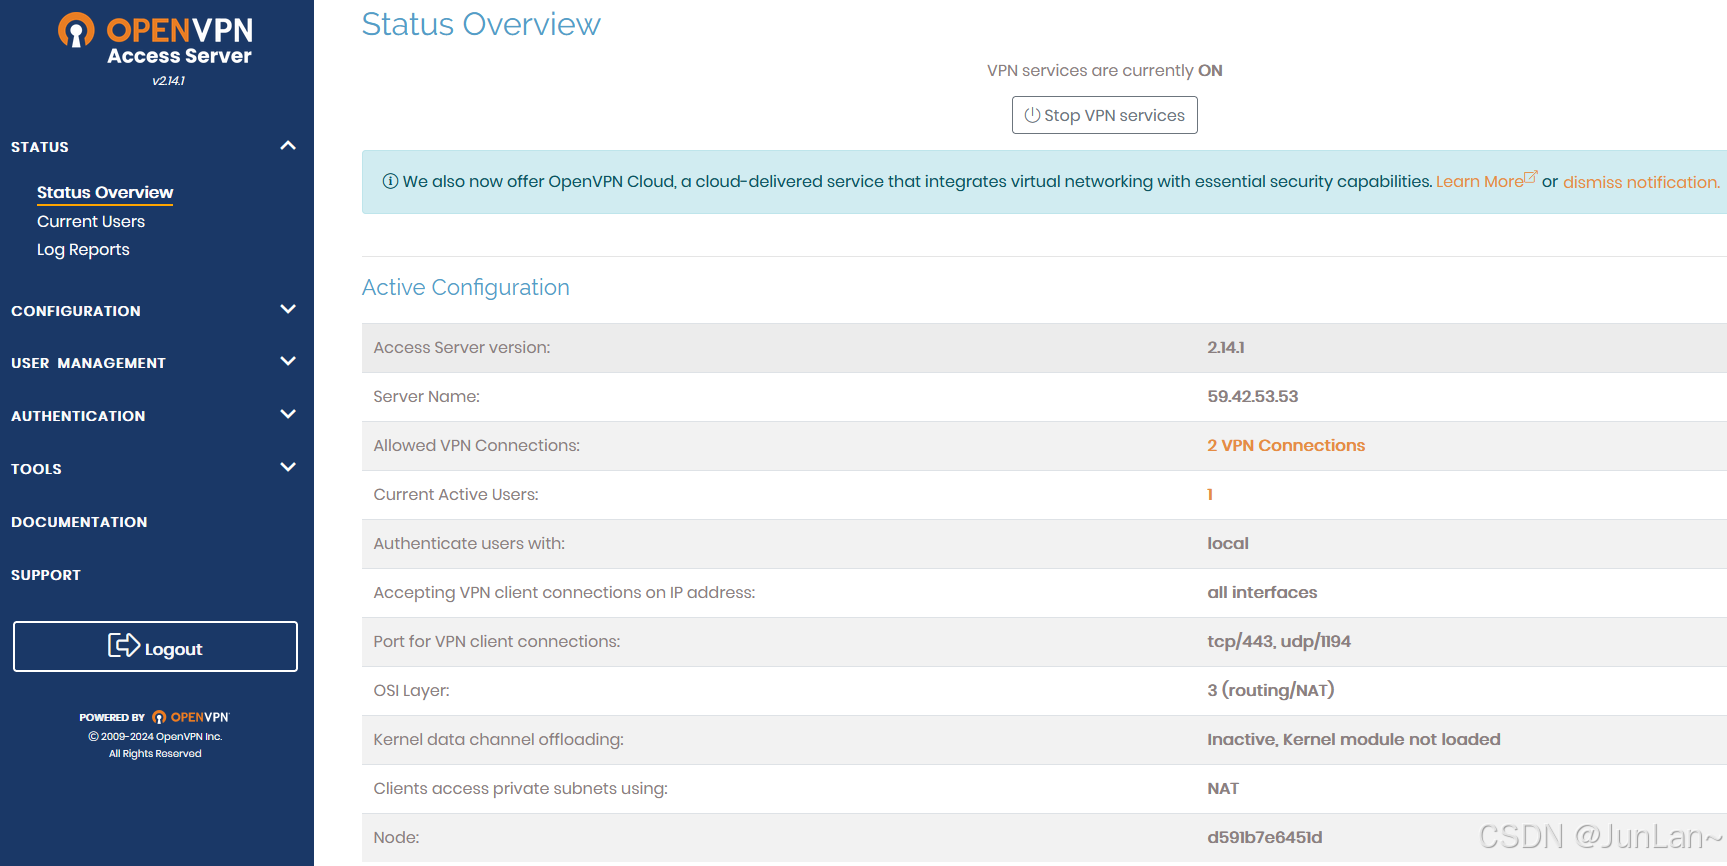Collapse the STATUS section chevron
The width and height of the screenshot is (1727, 866).
[288, 146]
